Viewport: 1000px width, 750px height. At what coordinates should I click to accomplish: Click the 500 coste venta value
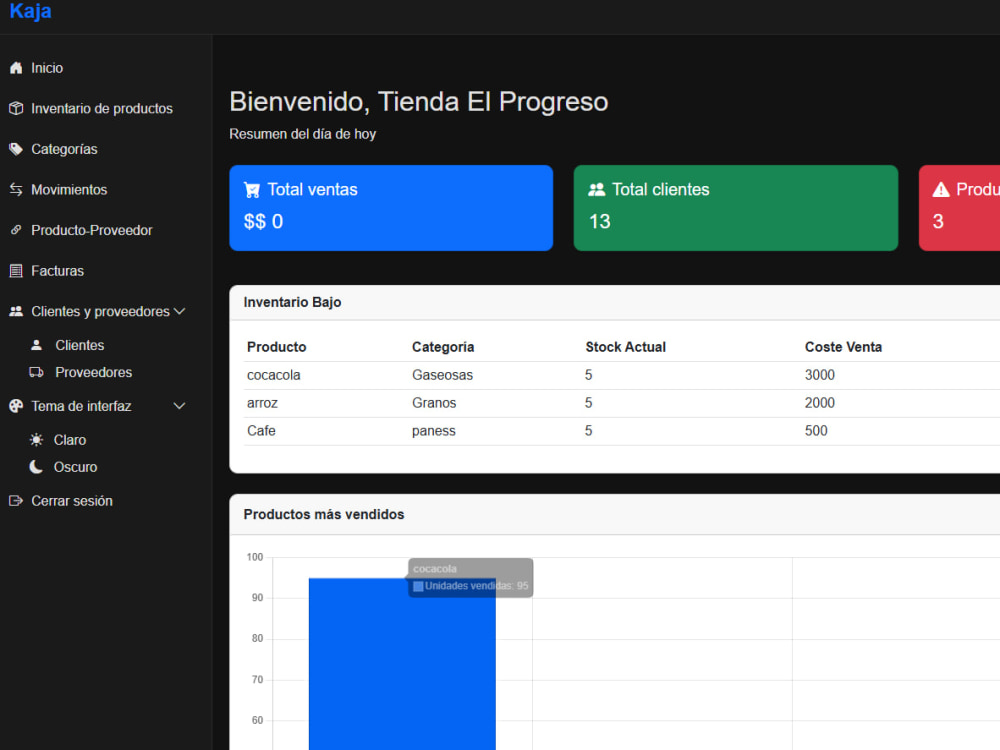[816, 431]
